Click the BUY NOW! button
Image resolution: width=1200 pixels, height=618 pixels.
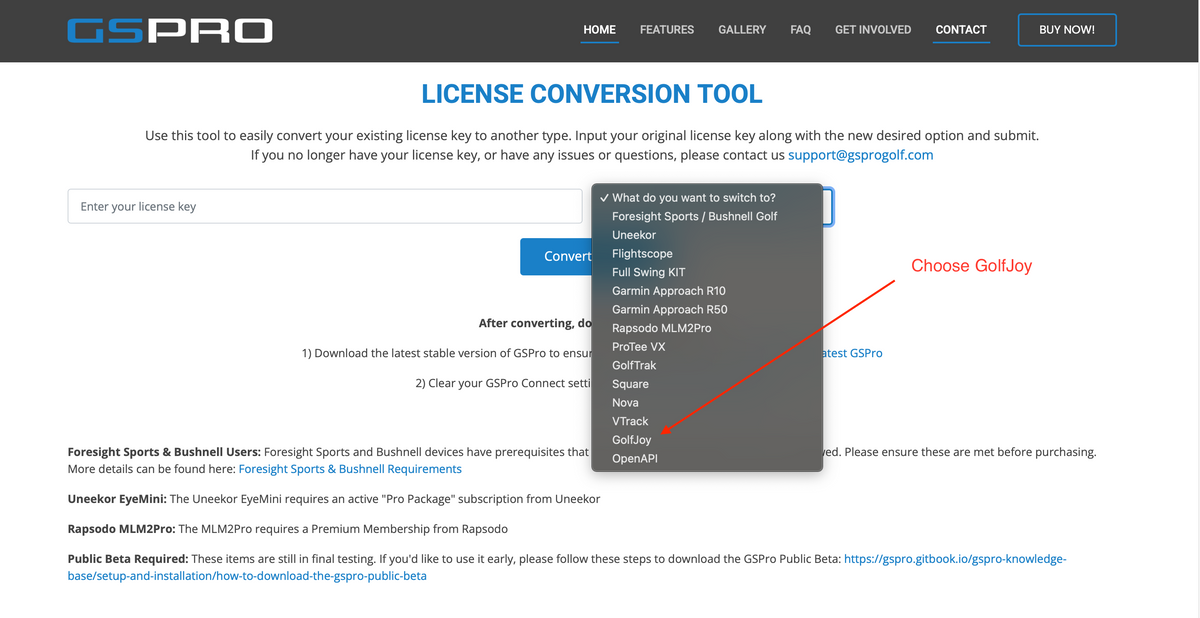click(1067, 30)
